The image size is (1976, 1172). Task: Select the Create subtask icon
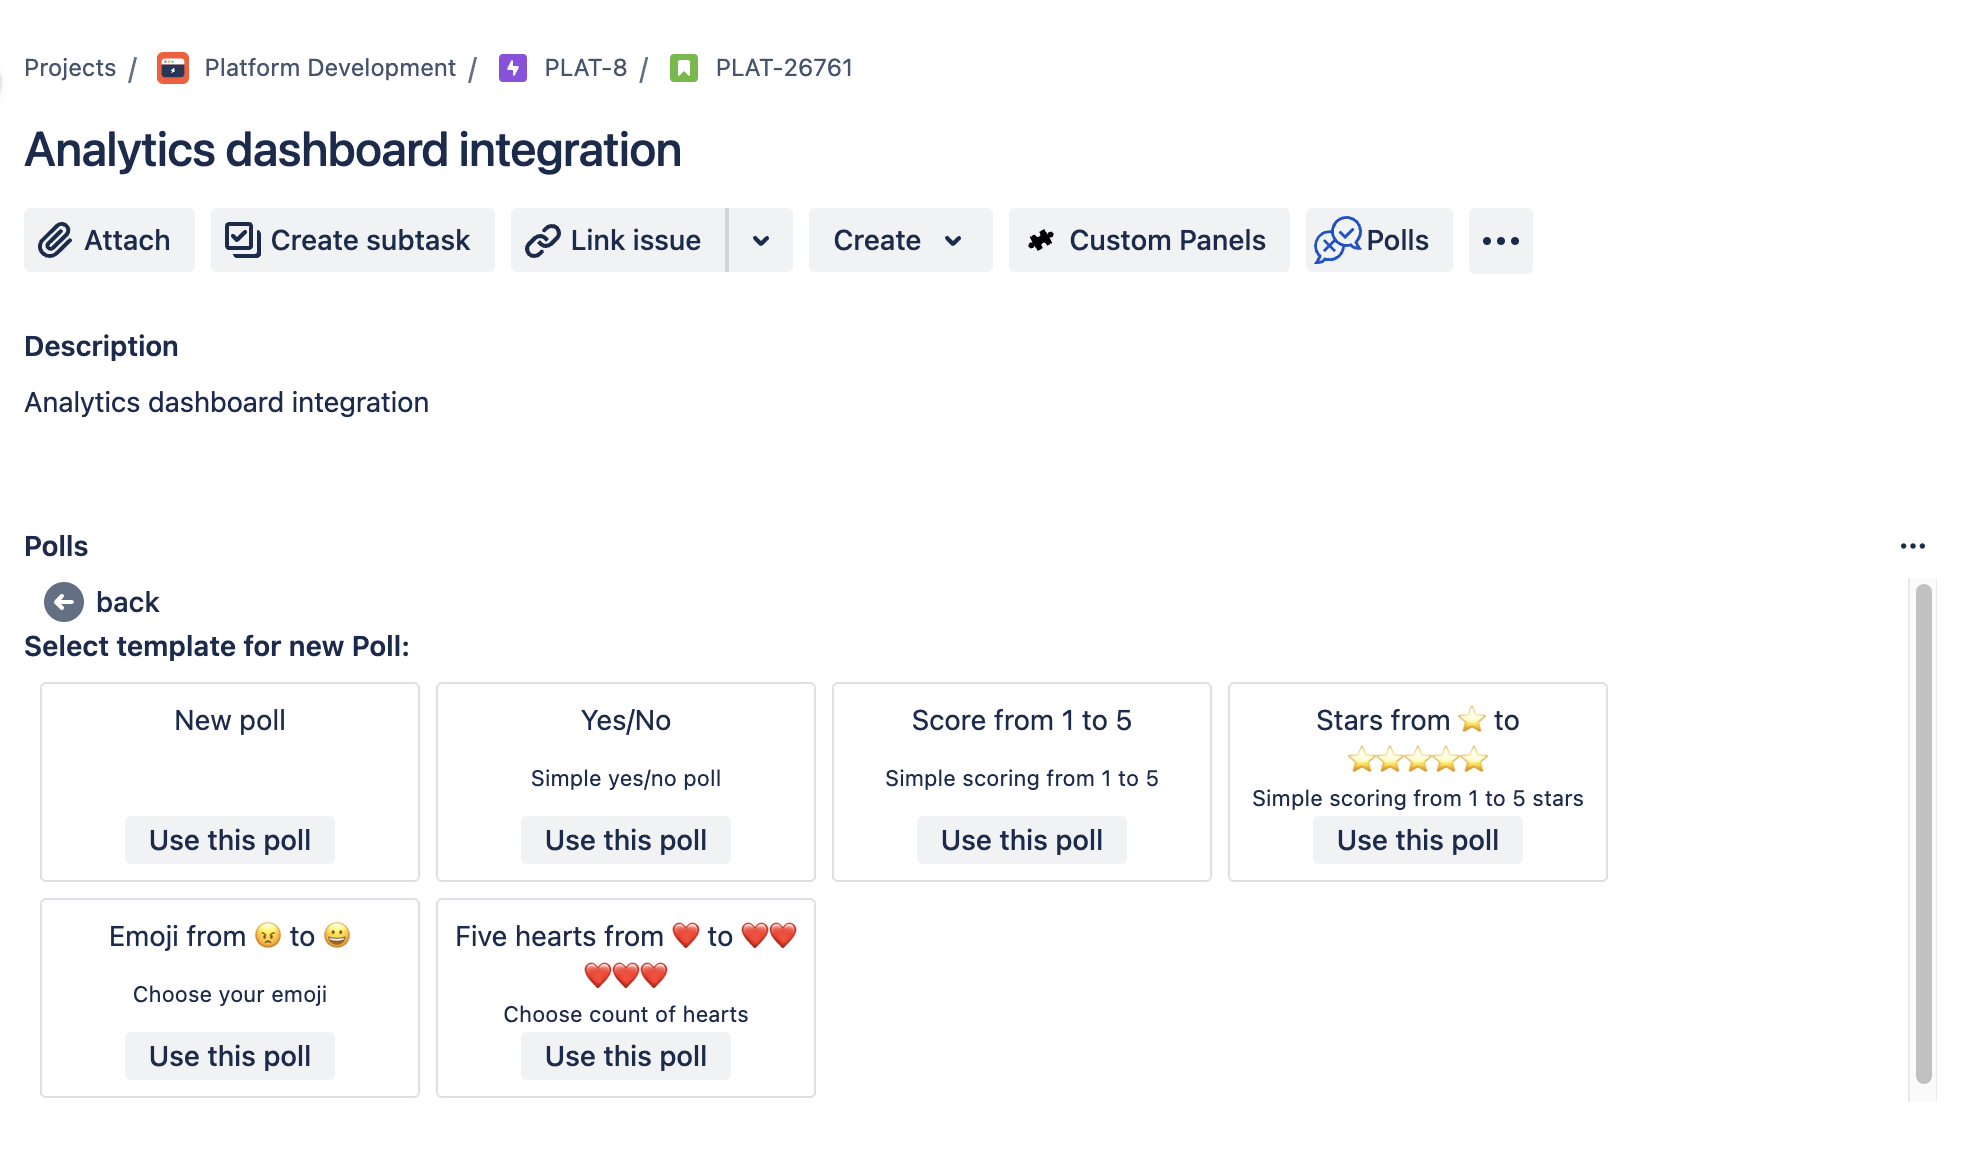[241, 240]
